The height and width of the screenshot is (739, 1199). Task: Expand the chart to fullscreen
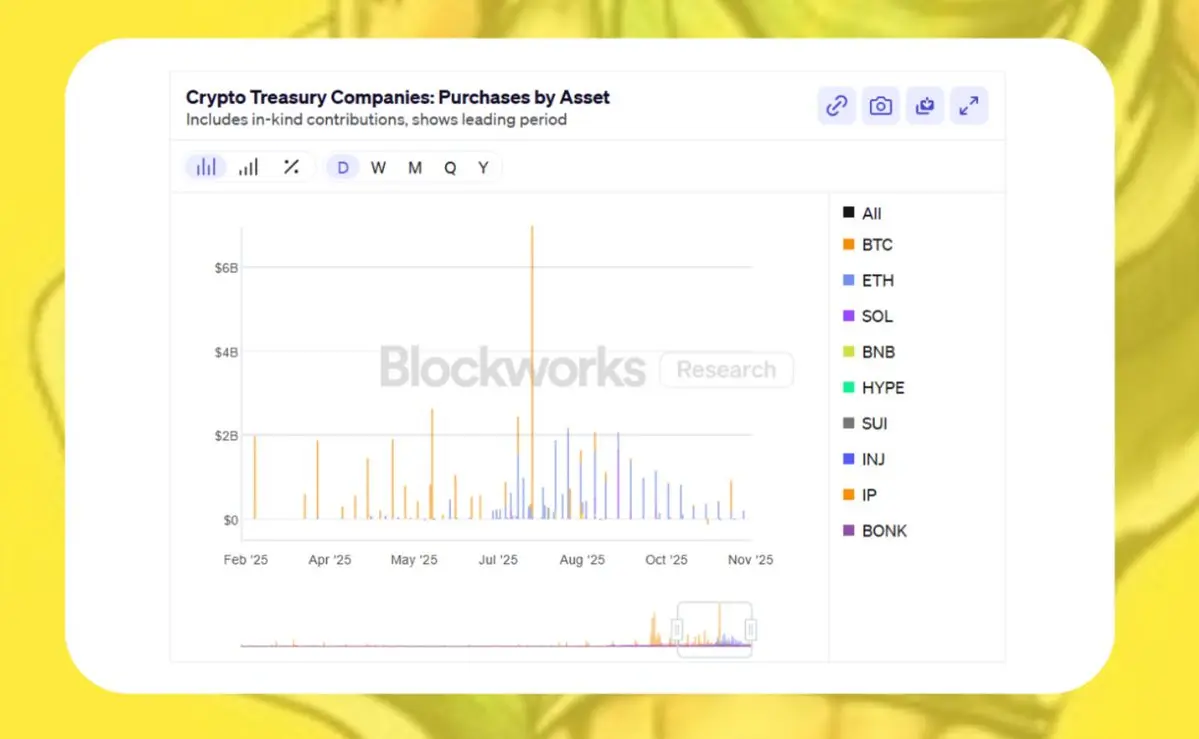tap(968, 105)
